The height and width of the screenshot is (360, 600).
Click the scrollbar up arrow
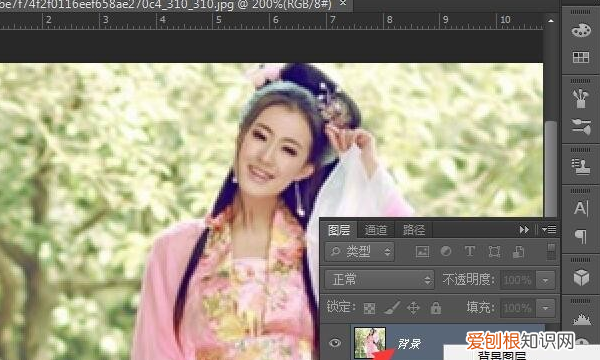pos(551,20)
